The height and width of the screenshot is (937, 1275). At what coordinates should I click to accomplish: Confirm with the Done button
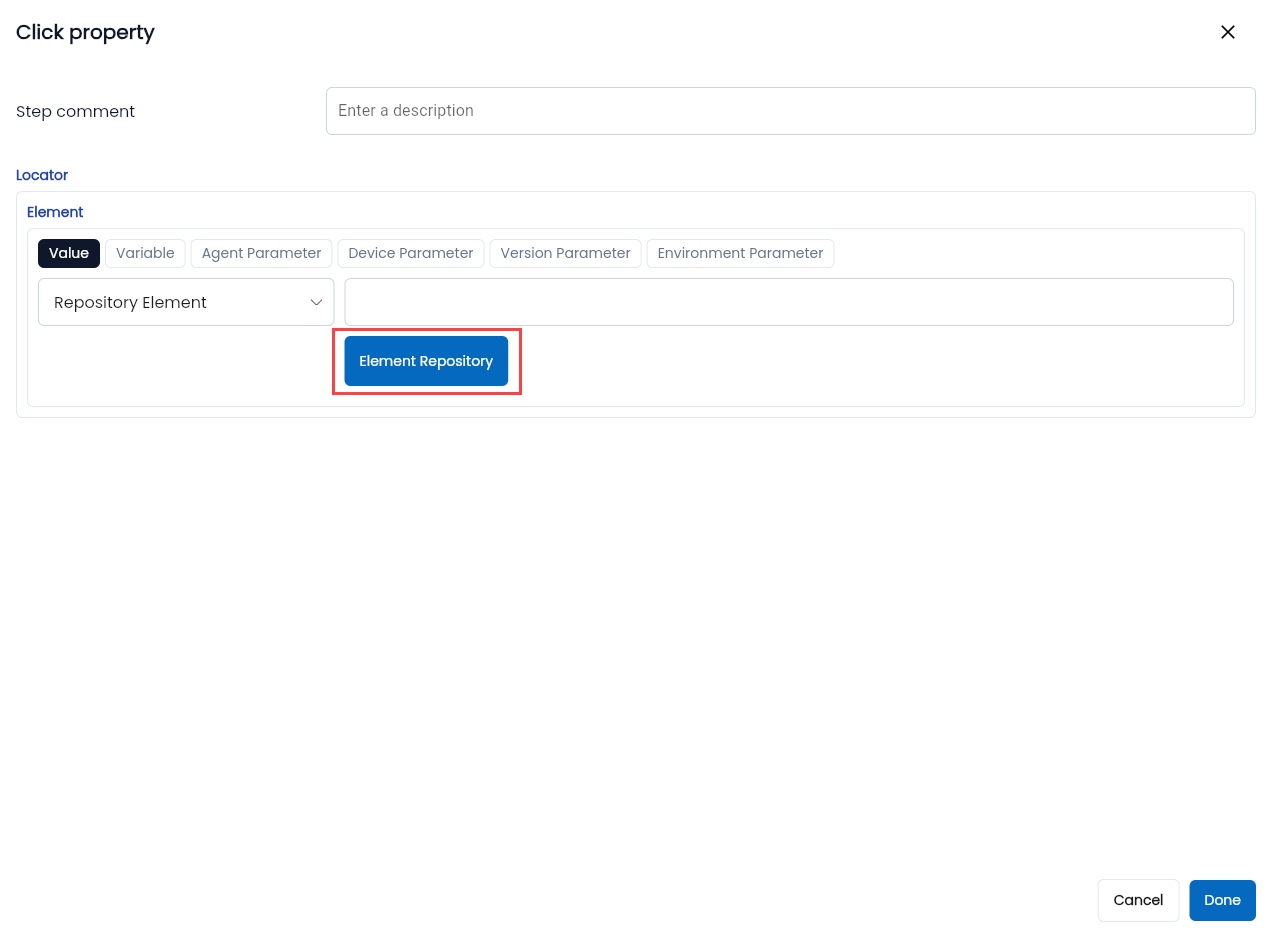[1222, 900]
